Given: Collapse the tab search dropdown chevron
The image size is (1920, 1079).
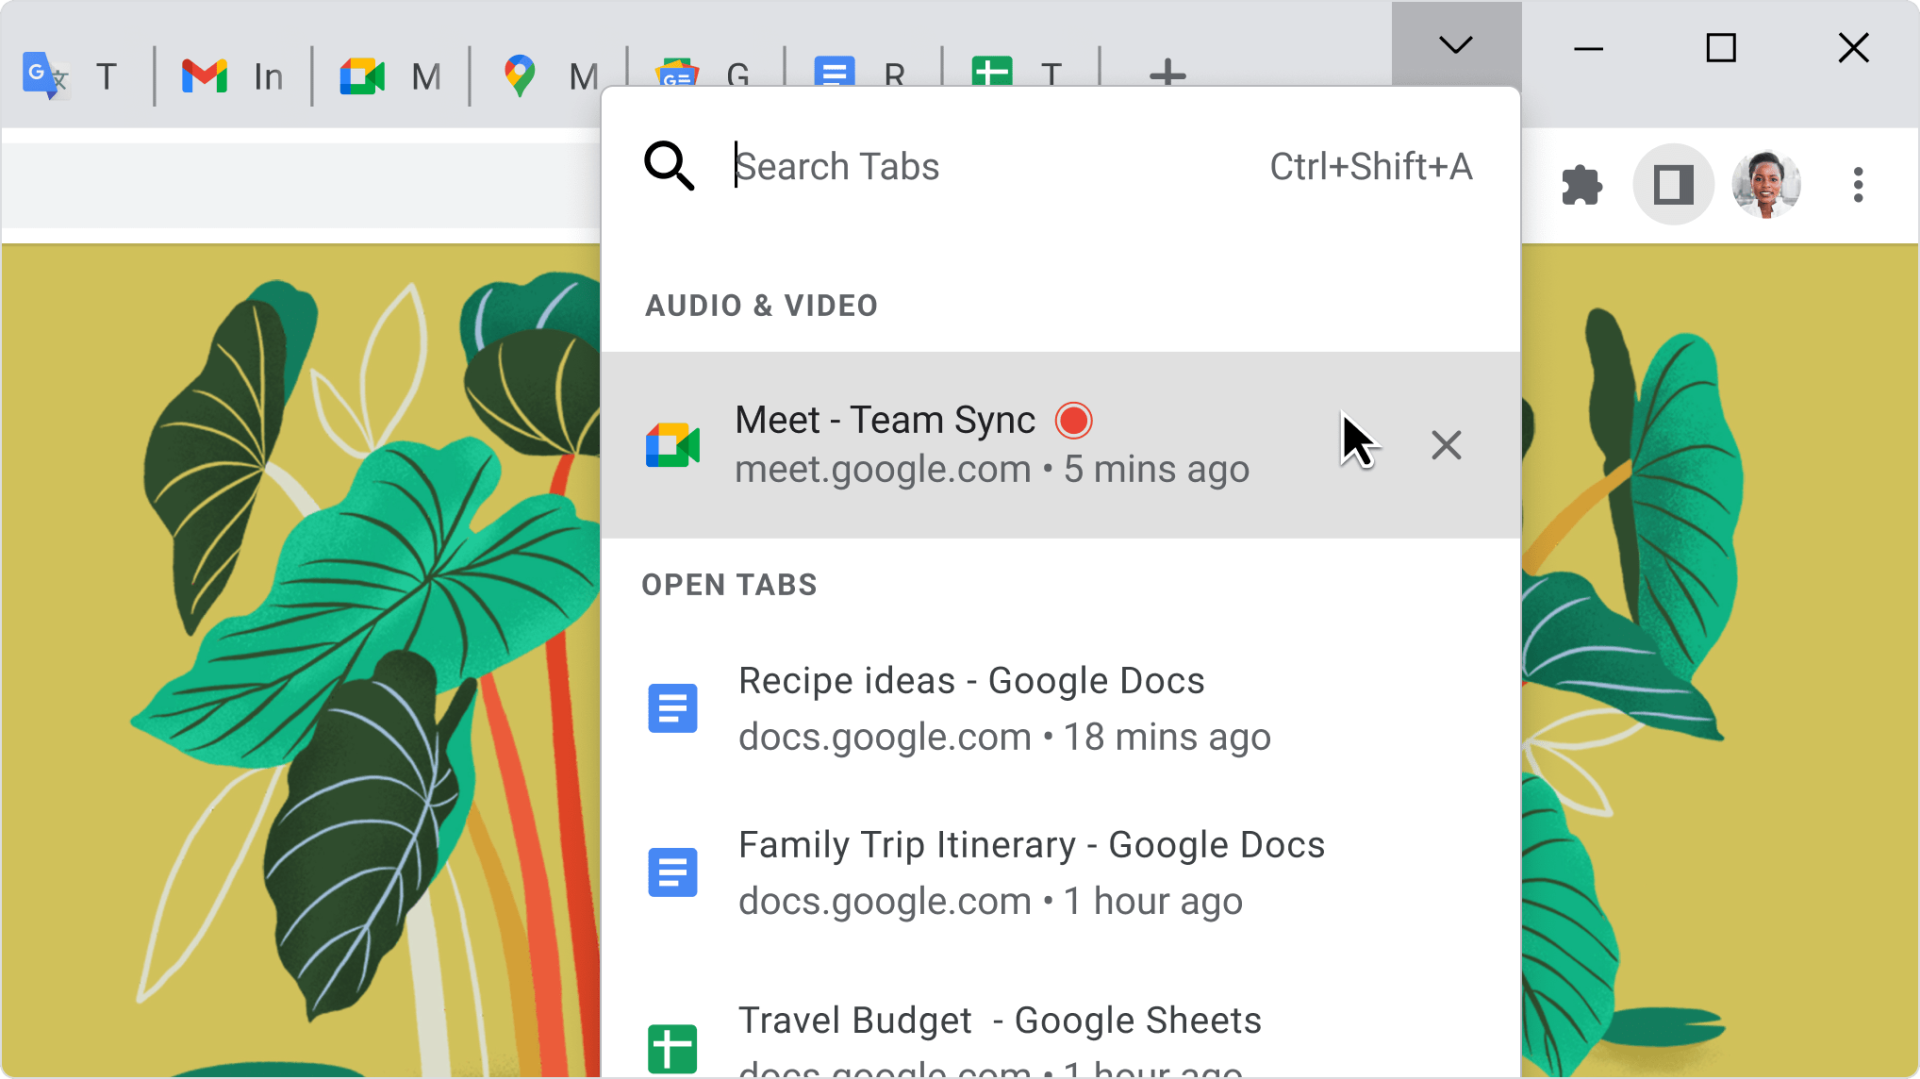Looking at the screenshot, I should 1456,44.
